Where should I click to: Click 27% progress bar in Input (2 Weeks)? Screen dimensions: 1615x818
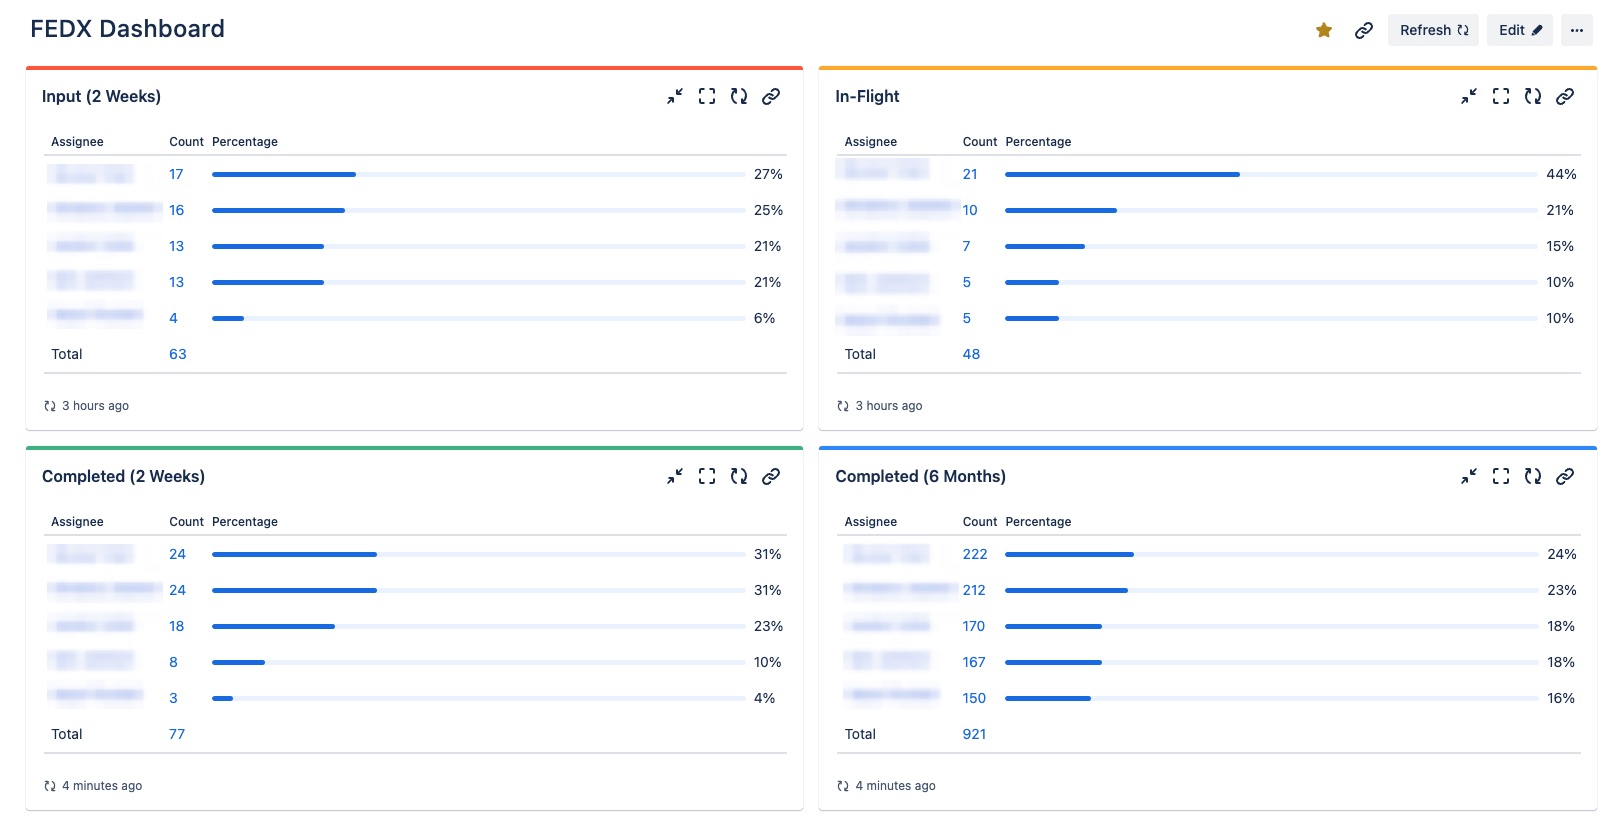(x=478, y=174)
